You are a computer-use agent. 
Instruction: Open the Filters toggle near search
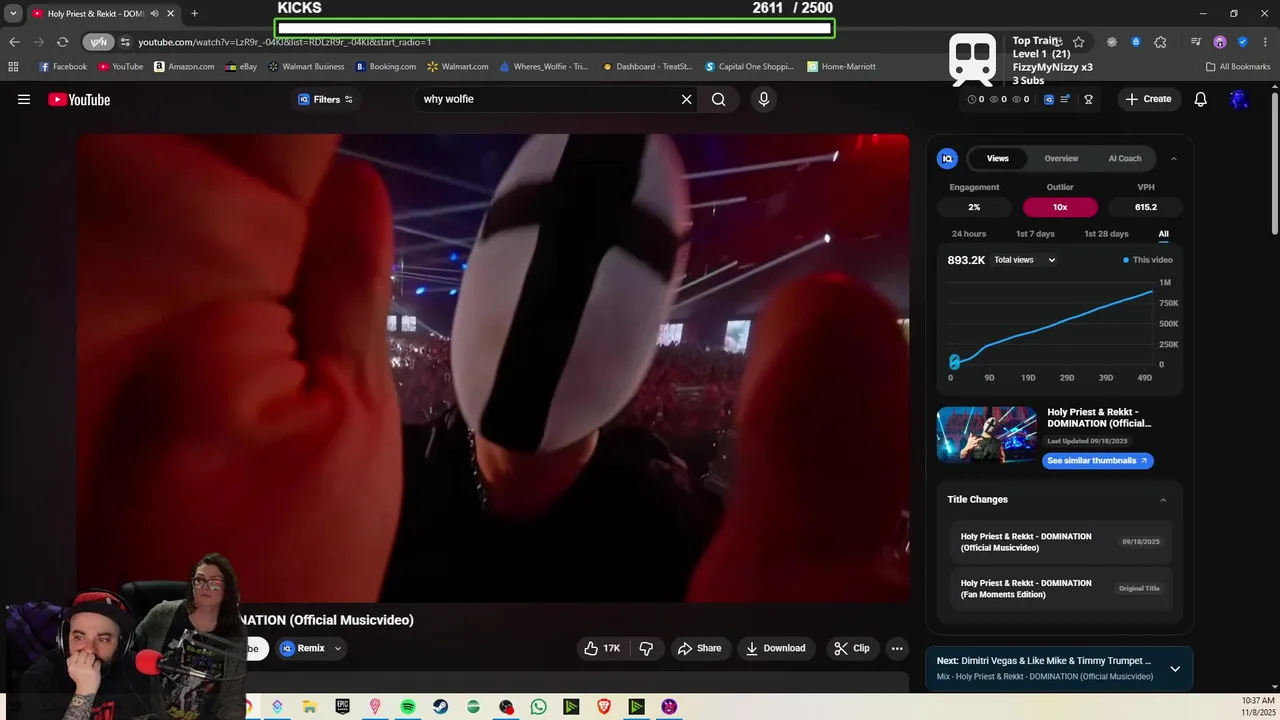click(x=326, y=99)
